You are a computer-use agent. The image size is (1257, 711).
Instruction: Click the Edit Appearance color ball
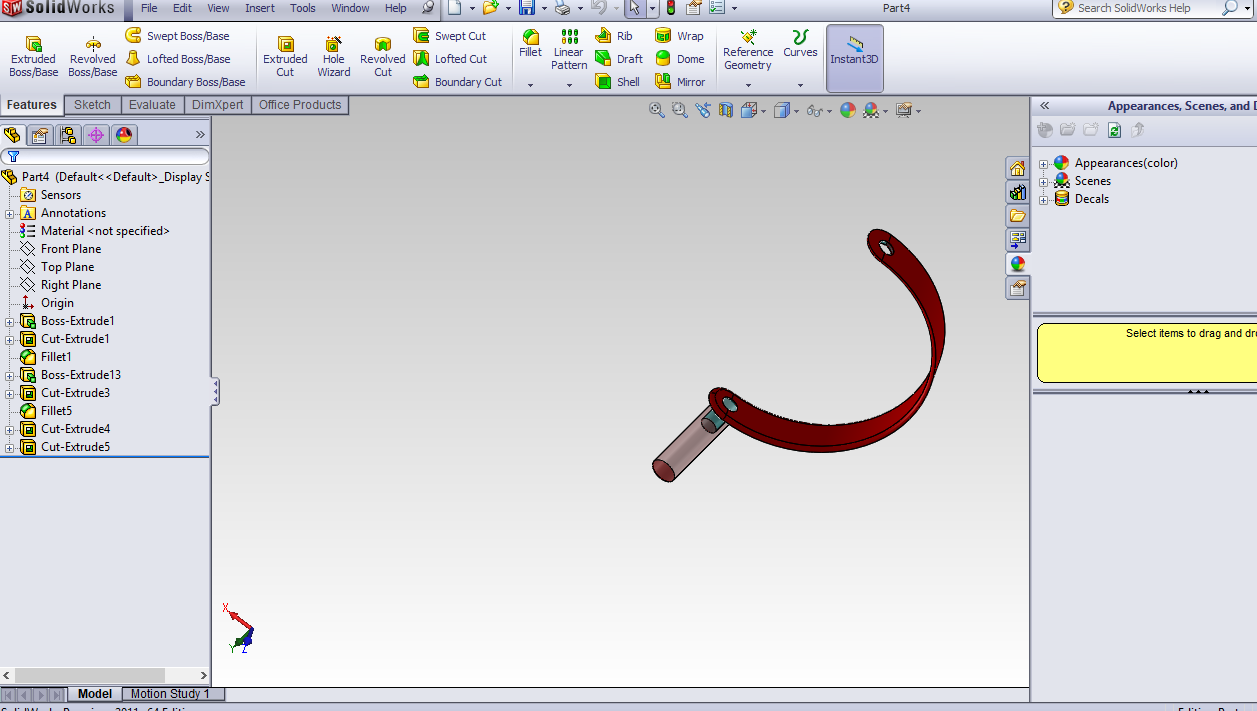click(x=848, y=110)
